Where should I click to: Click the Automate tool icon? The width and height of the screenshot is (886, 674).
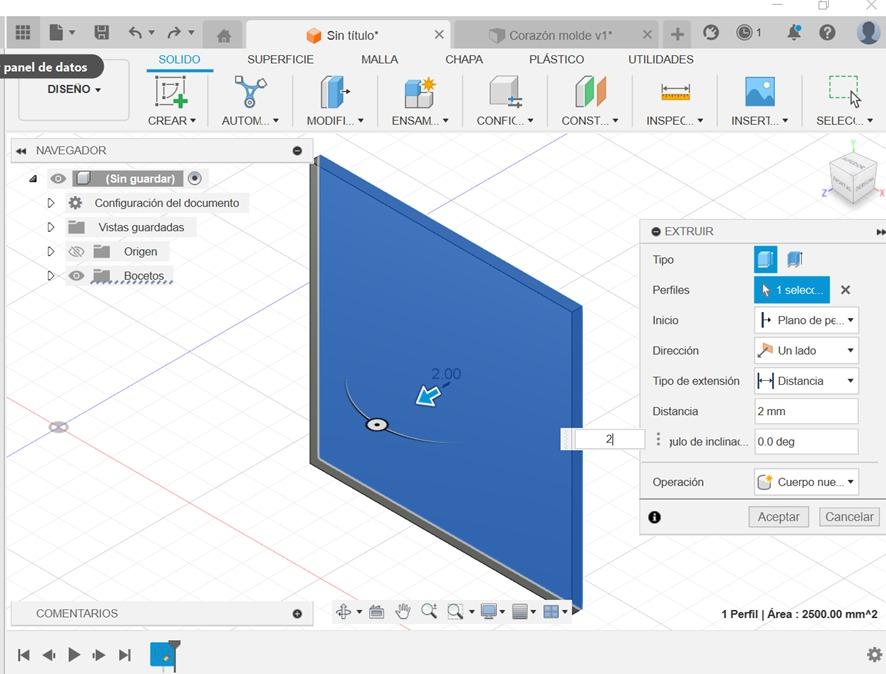coord(250,92)
